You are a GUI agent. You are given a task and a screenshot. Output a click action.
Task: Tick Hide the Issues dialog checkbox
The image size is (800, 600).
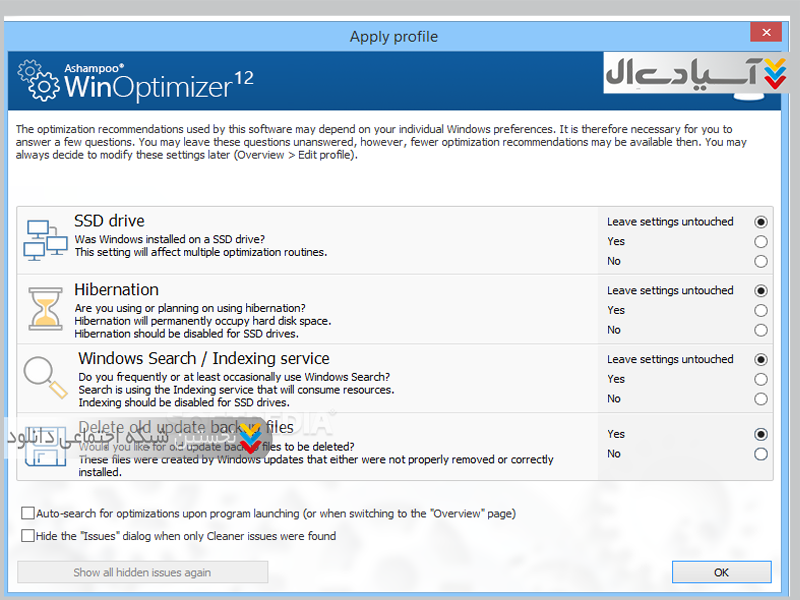point(28,536)
